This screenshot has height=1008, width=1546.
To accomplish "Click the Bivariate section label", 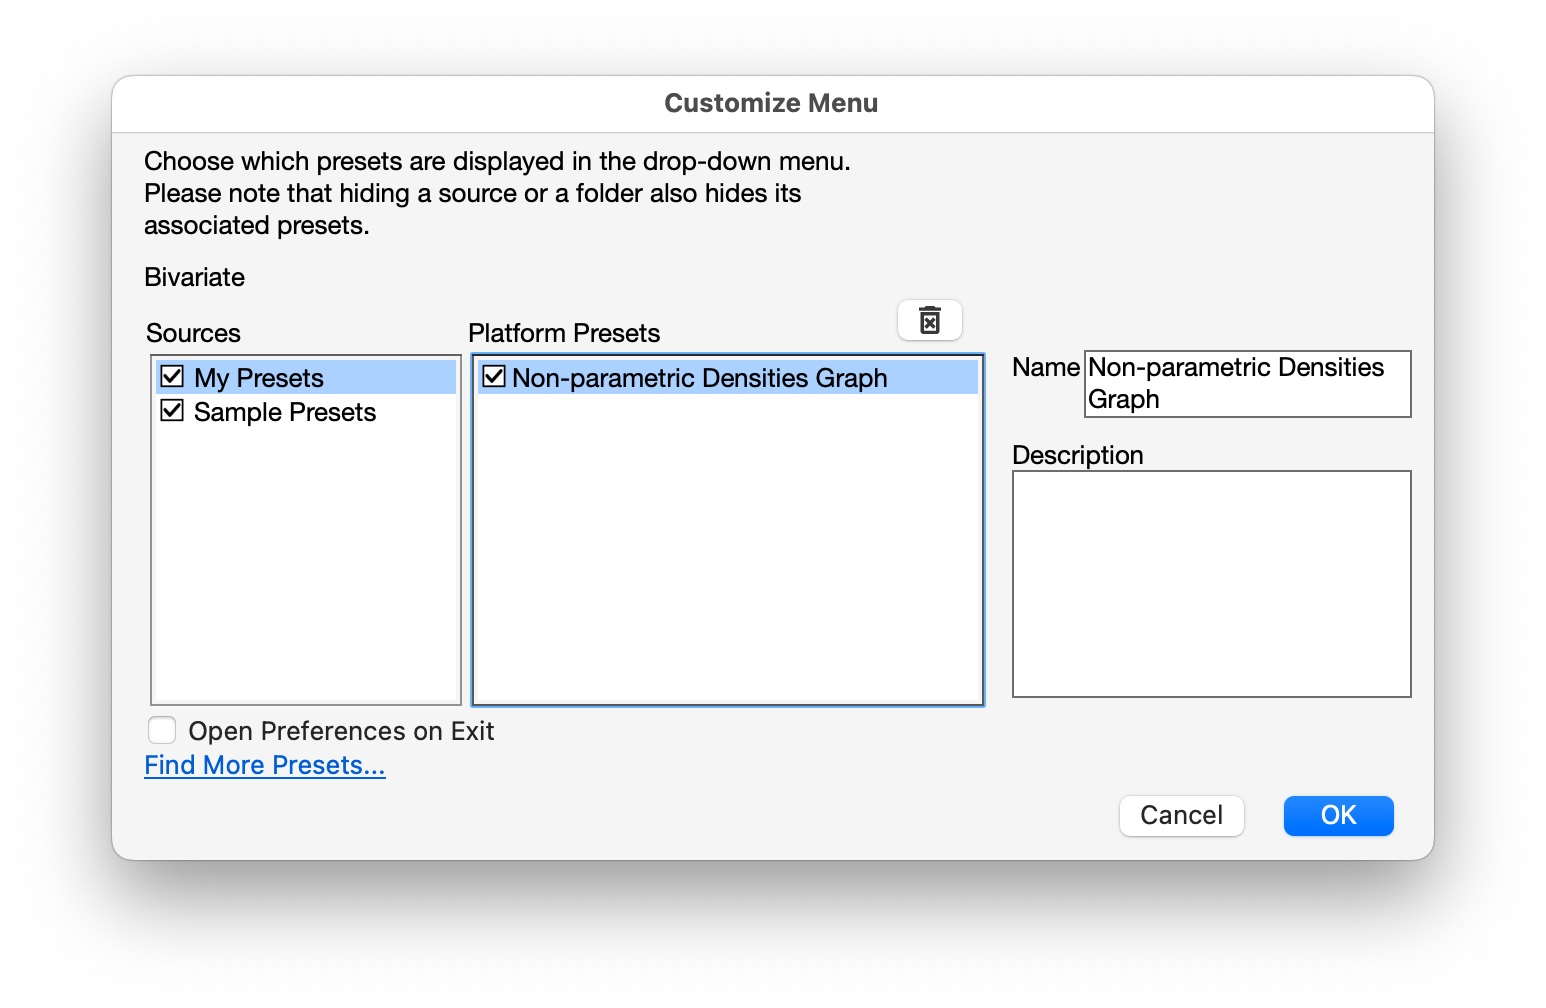I will coord(194,277).
